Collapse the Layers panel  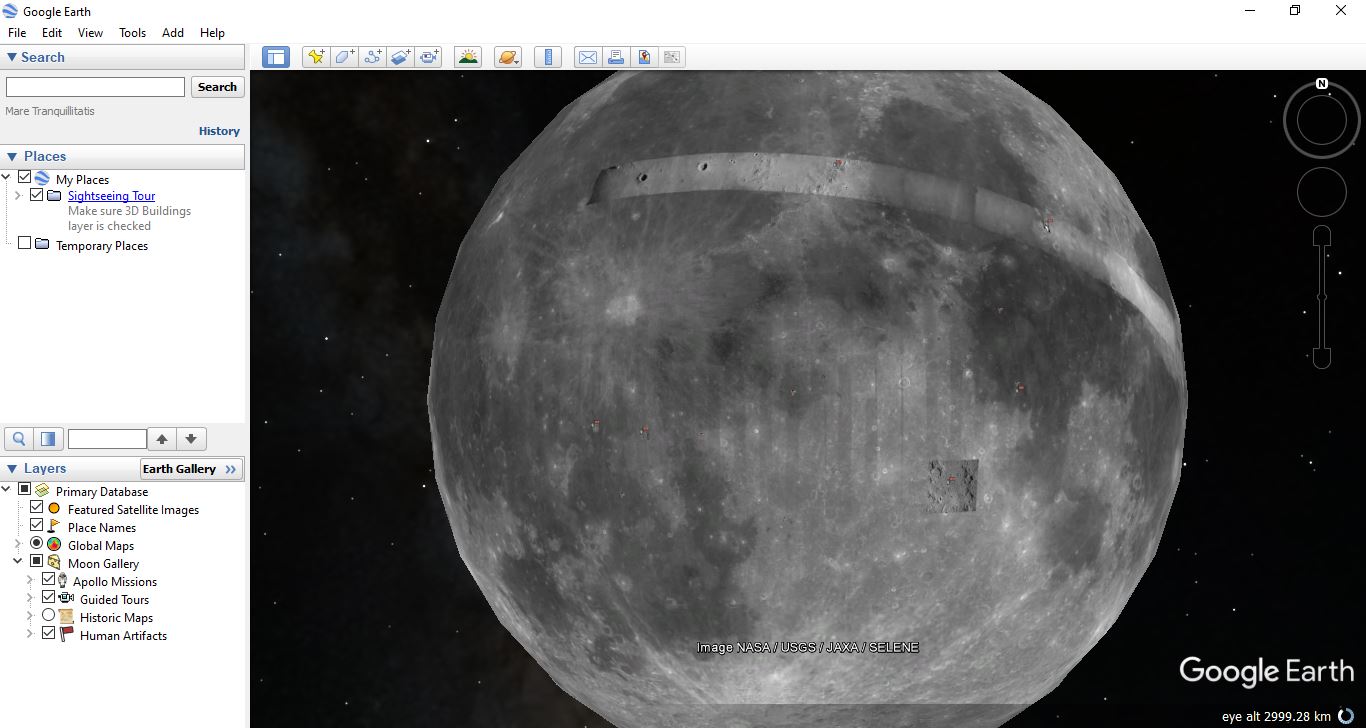click(x=12, y=468)
